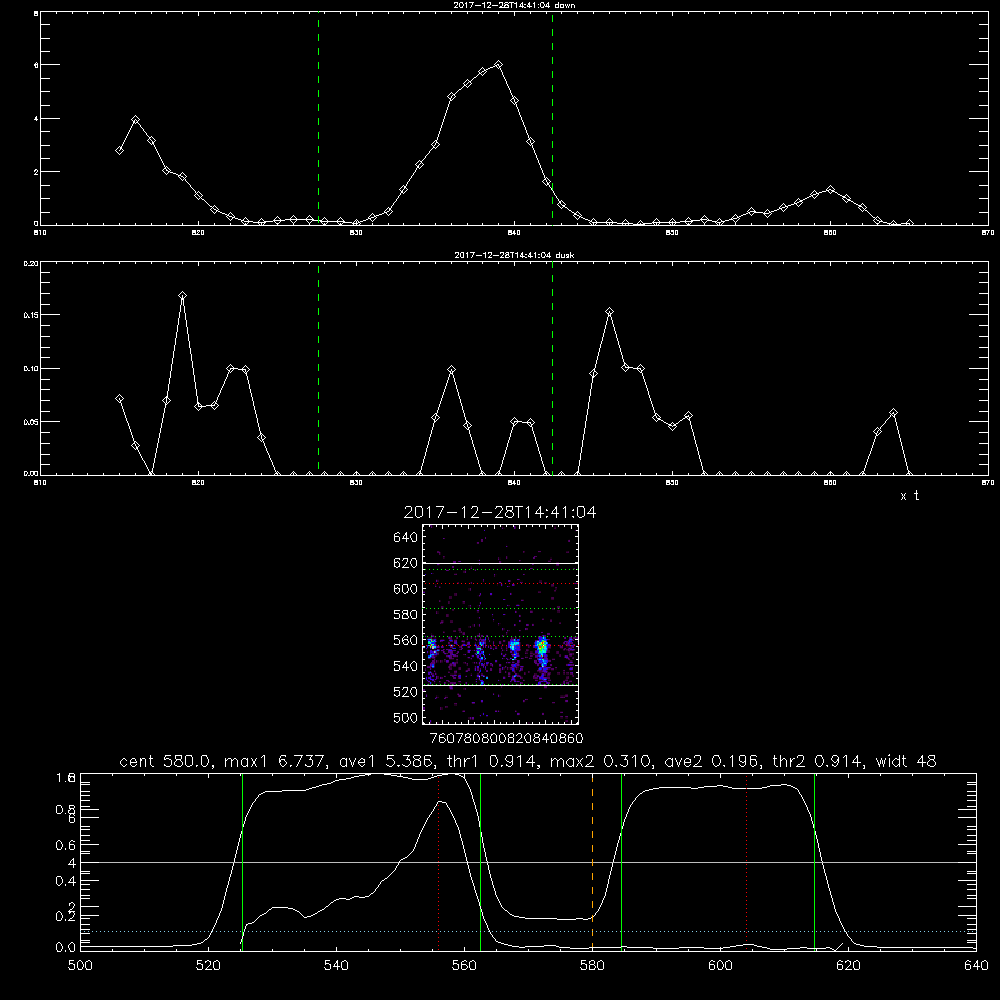Image resolution: width=1000 pixels, height=1000 pixels.
Task: Click 'widt 48' in the stats line
Action: pyautogui.click(x=906, y=761)
